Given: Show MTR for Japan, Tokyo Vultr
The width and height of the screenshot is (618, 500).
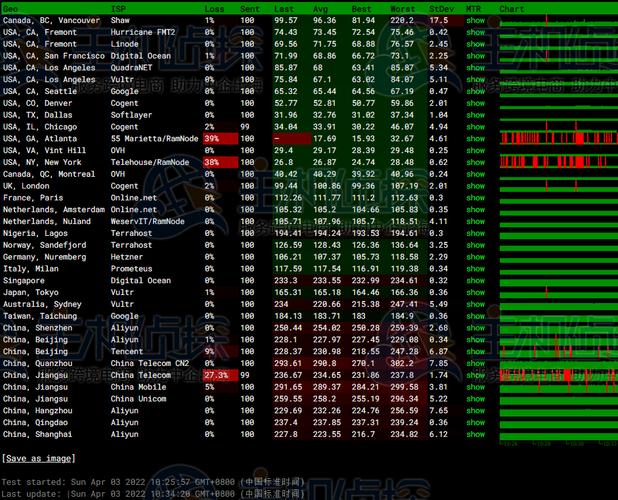Looking at the screenshot, I should (475, 292).
